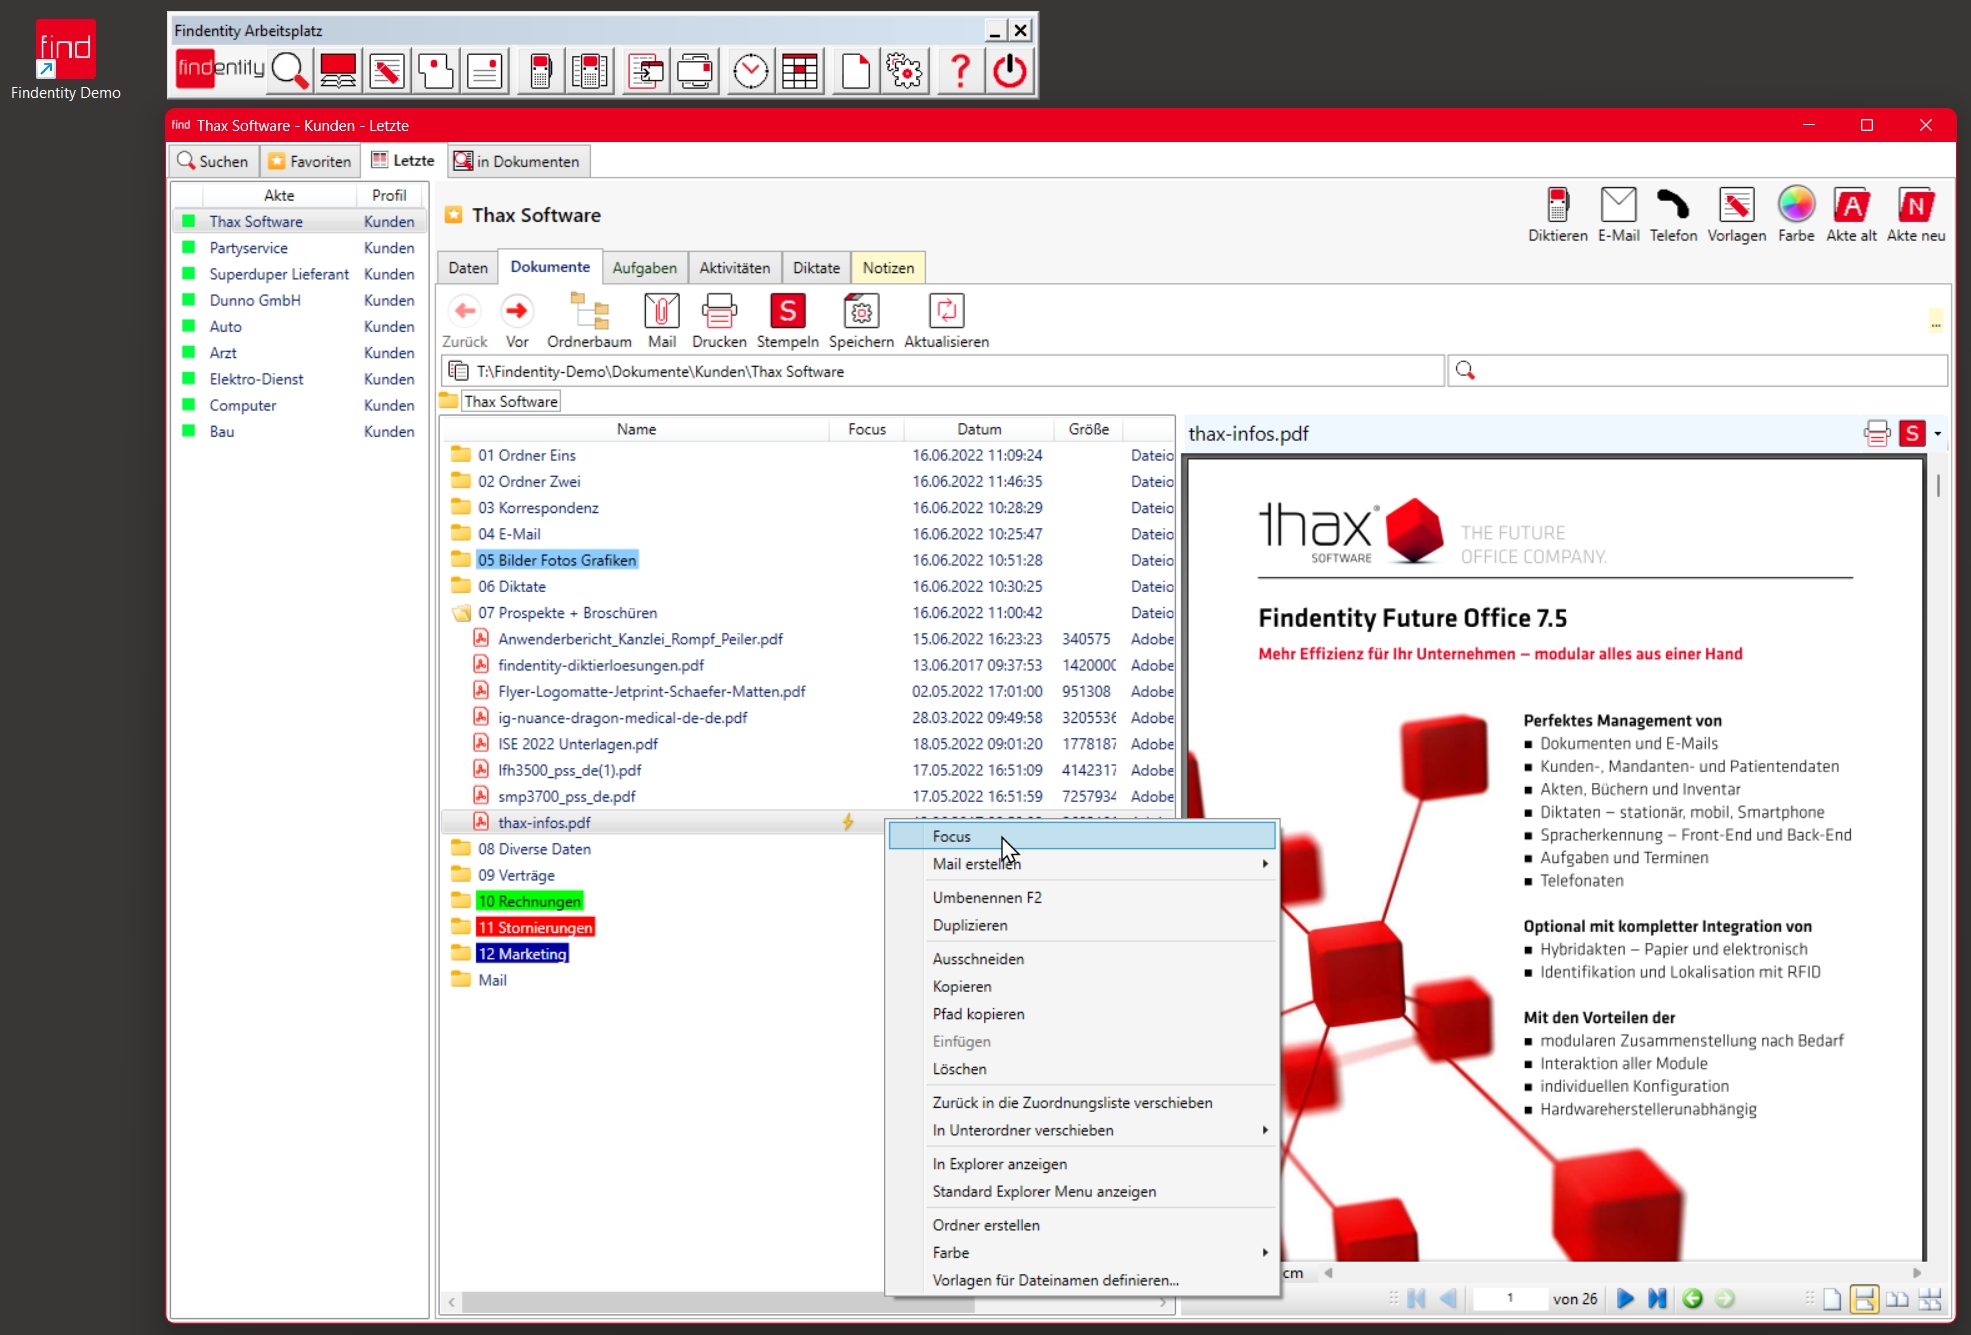
Task: Switch to the Favoriten tab
Action: 310,161
